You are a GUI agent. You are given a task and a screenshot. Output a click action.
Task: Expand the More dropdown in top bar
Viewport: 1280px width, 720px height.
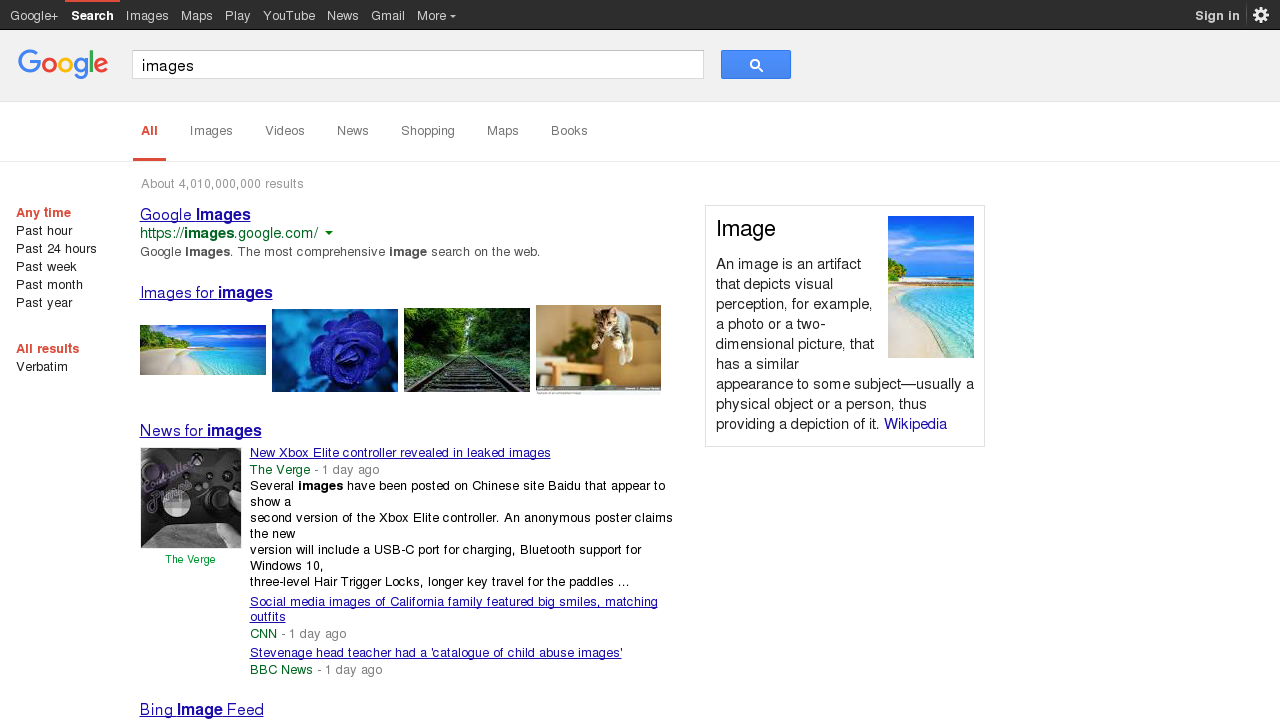point(436,15)
